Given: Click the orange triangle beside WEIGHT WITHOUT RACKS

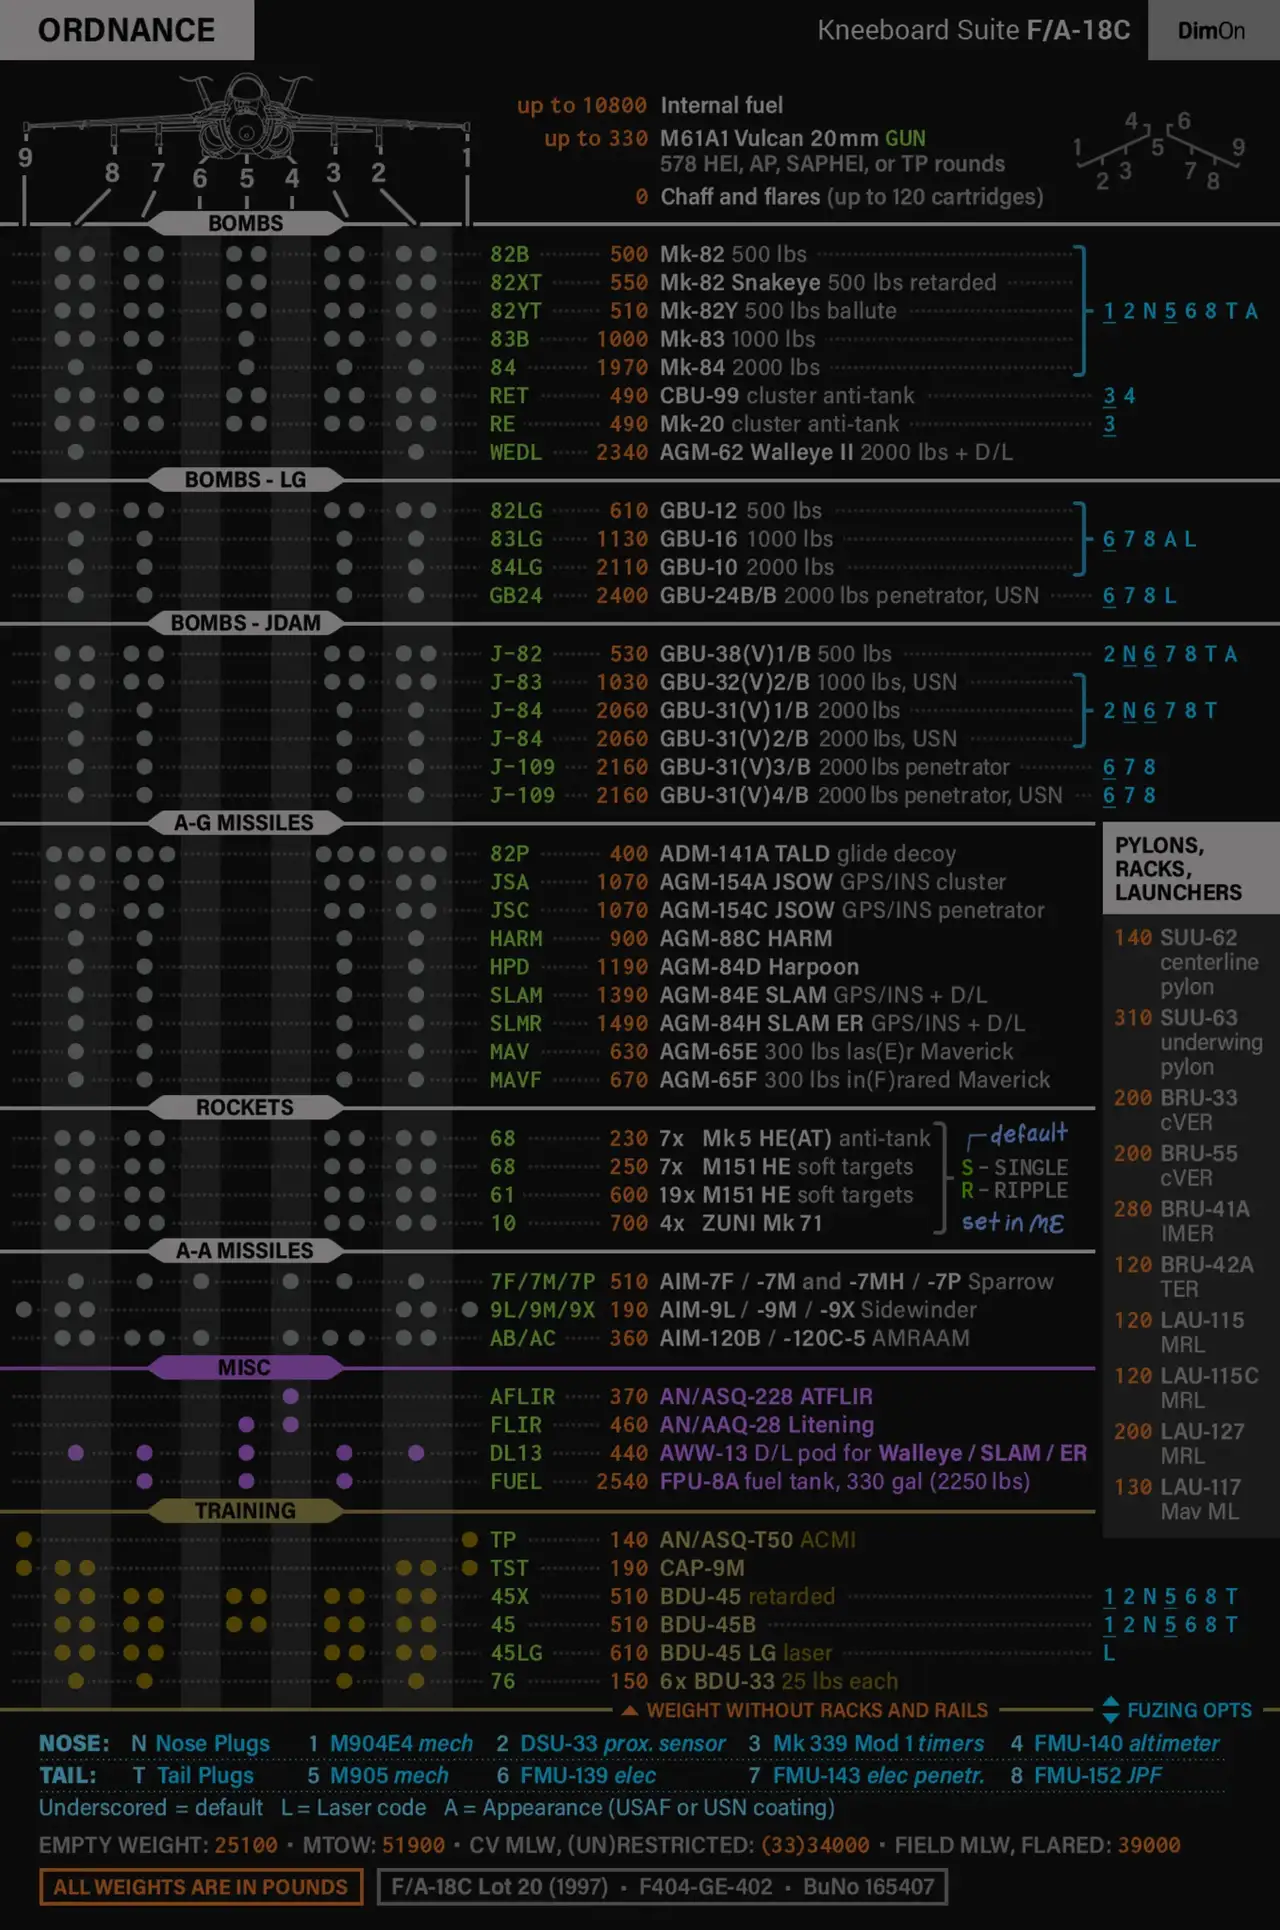Looking at the screenshot, I should 630,1710.
